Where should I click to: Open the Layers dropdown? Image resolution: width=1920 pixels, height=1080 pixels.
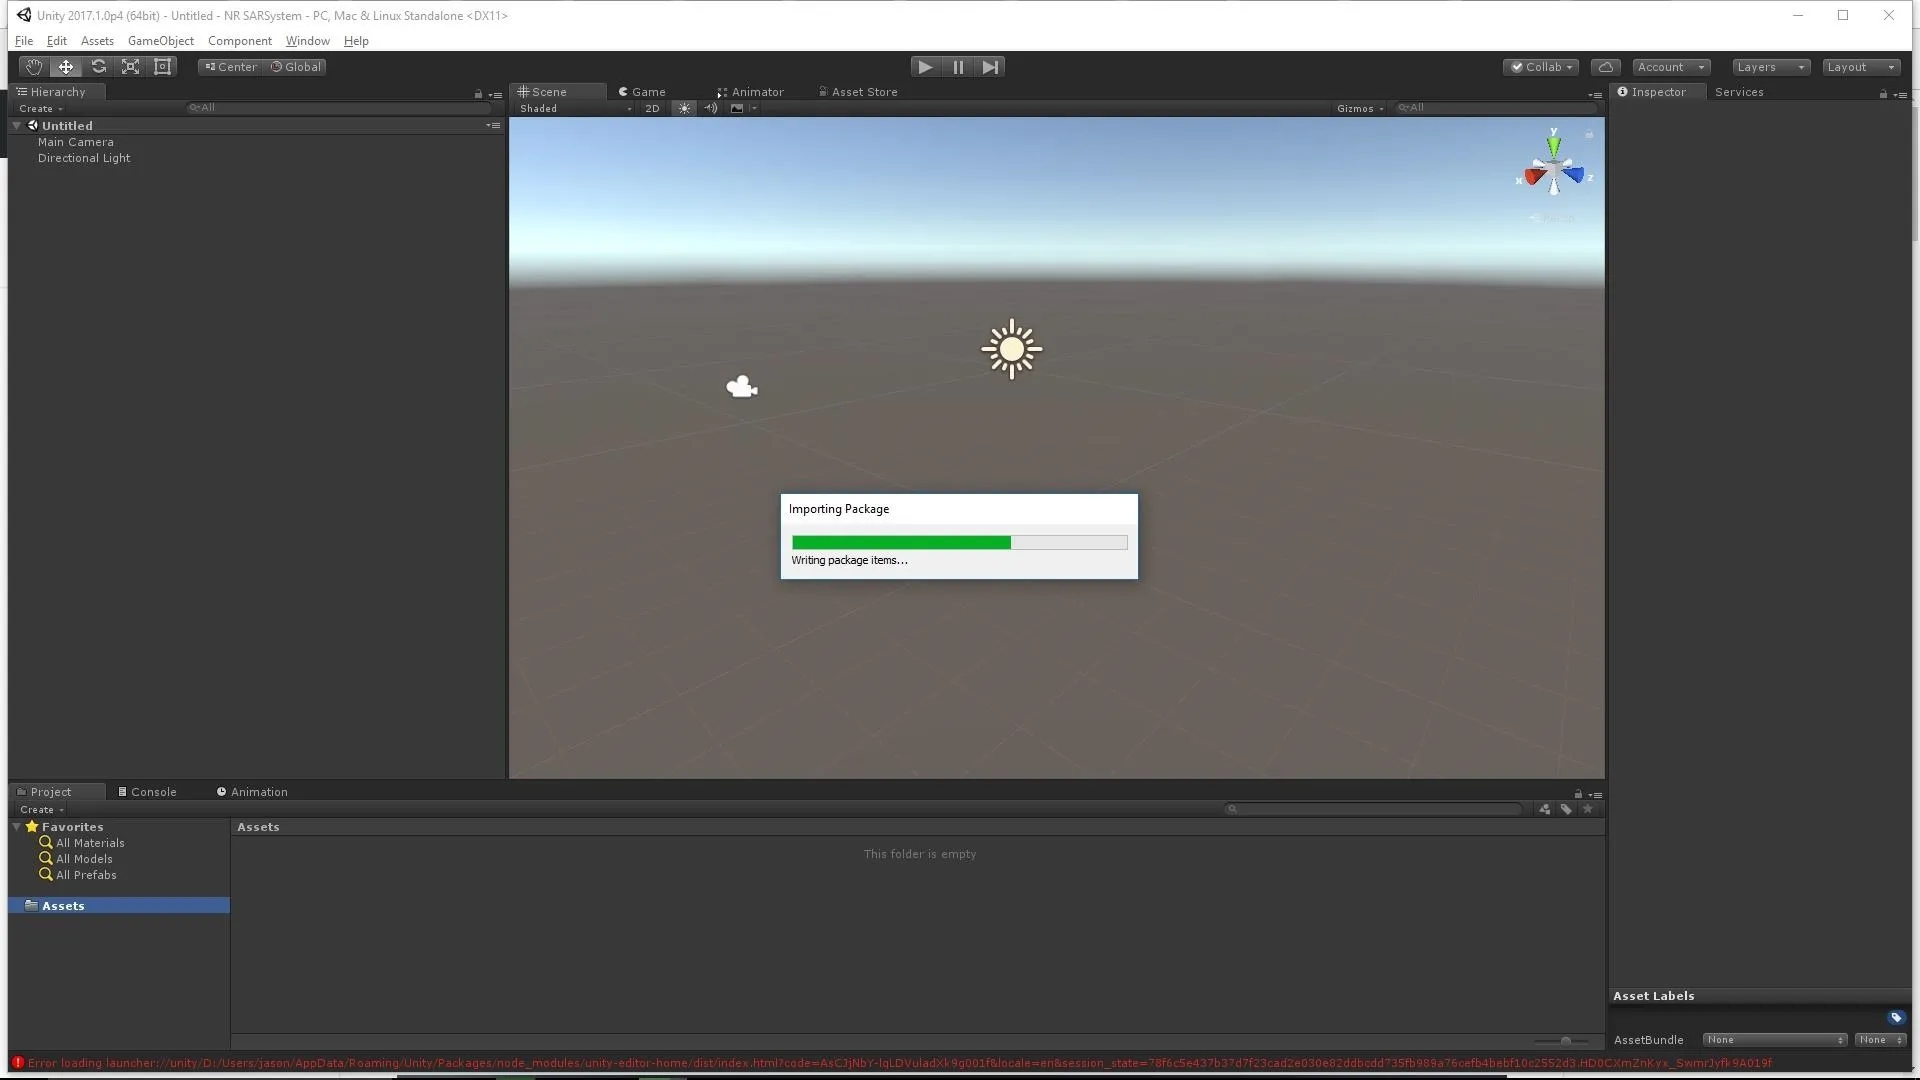[1770, 67]
